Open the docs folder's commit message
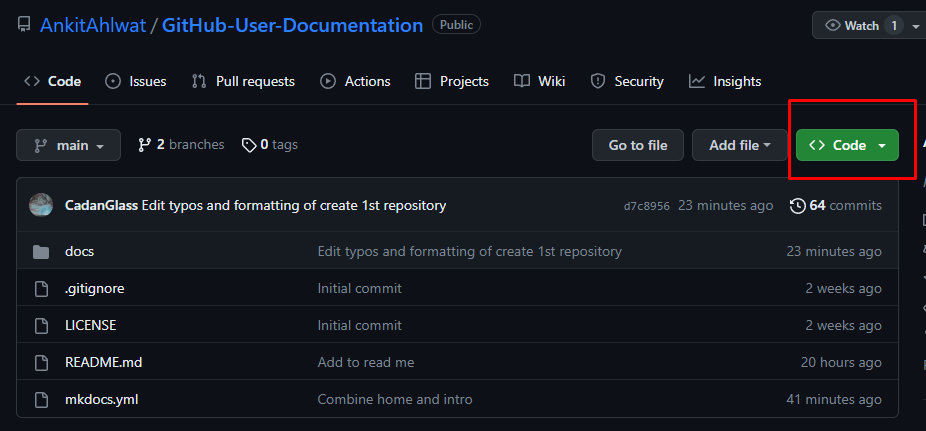Screen dimensions: 926x431 click(x=469, y=252)
